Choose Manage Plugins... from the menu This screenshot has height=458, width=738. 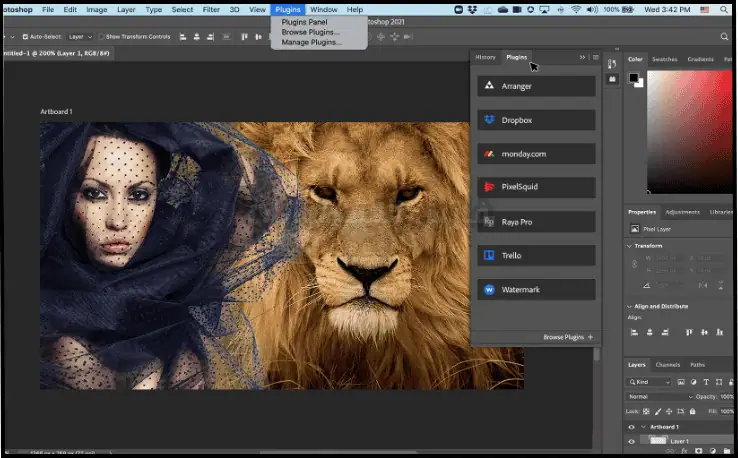311,43
